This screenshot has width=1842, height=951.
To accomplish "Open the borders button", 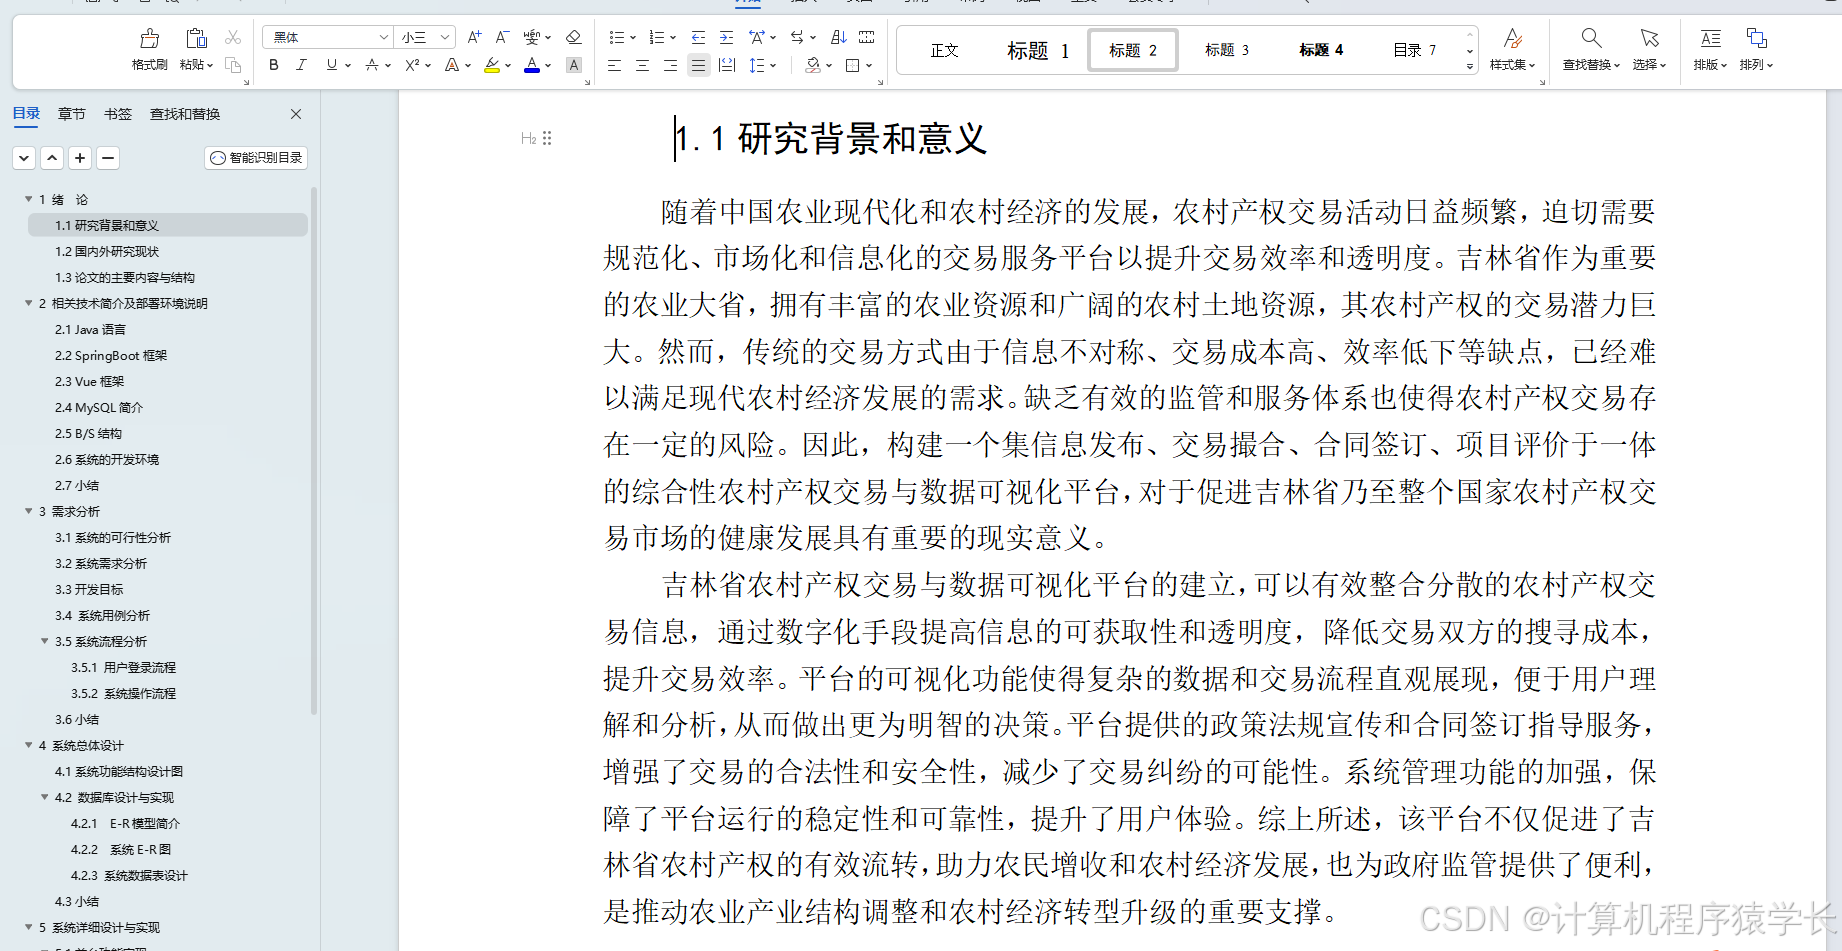I will pos(853,65).
